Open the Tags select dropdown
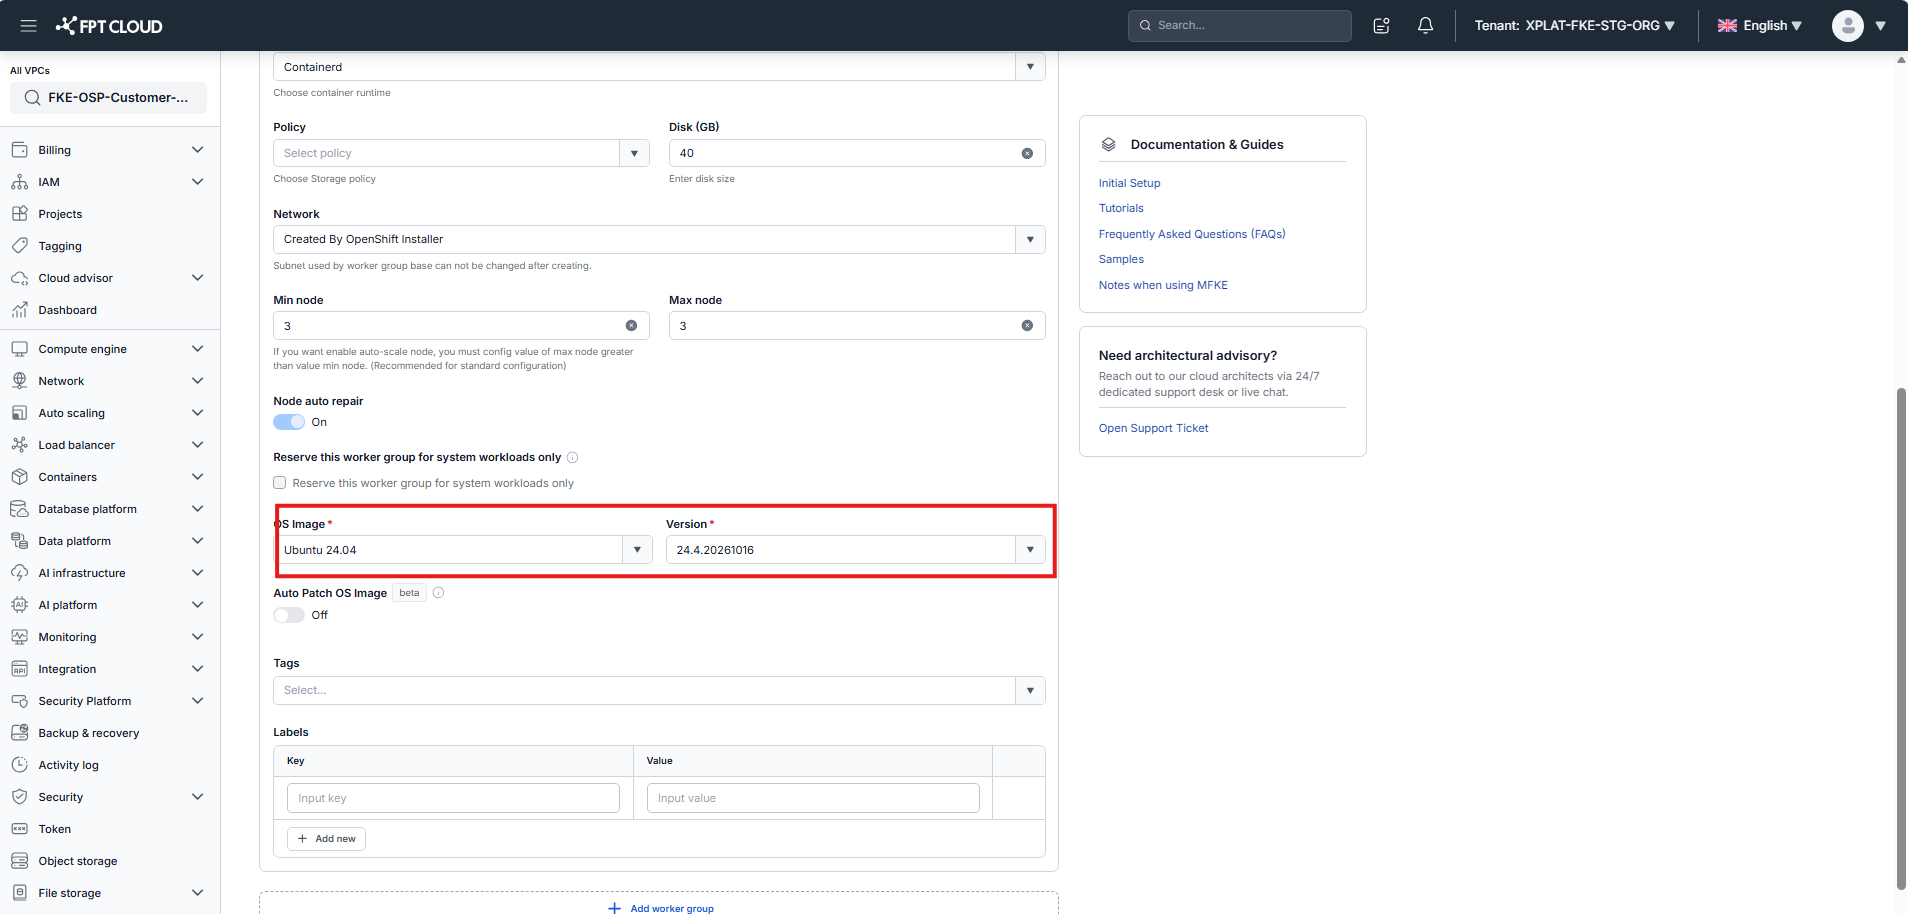This screenshot has width=1908, height=914. click(x=659, y=691)
